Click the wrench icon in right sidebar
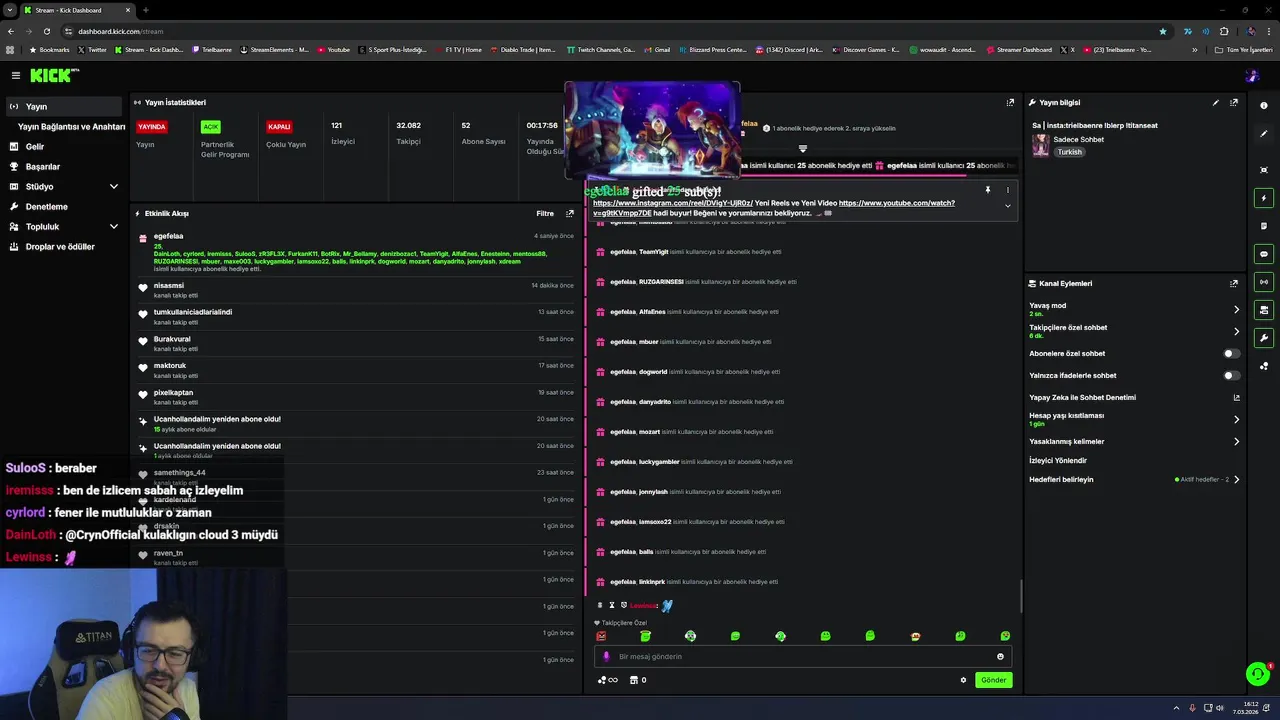 (x=1264, y=338)
